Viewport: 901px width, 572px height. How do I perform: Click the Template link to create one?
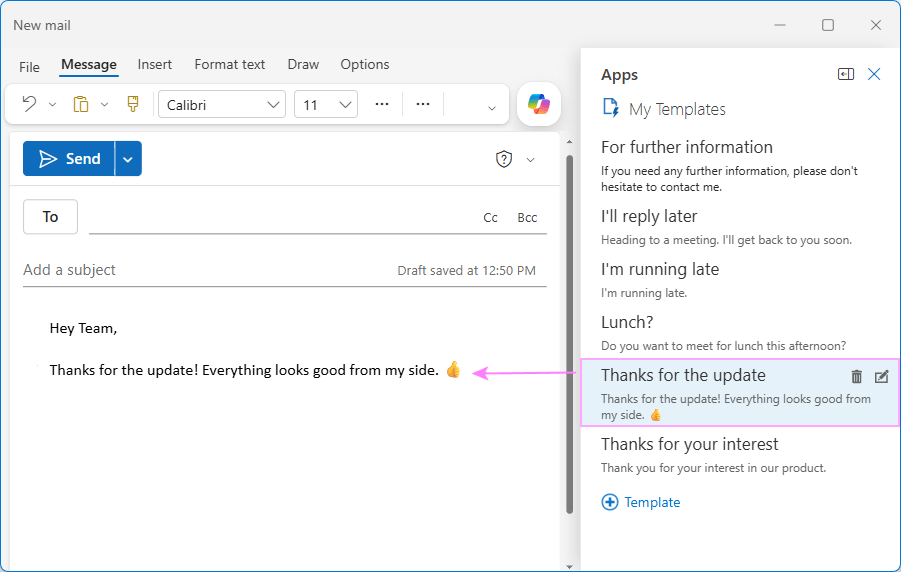pos(652,502)
